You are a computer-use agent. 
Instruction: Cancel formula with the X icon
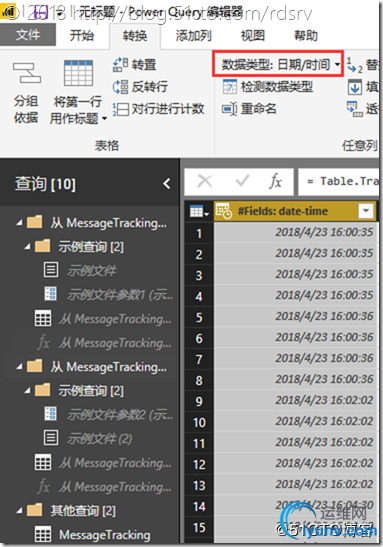[x=205, y=181]
